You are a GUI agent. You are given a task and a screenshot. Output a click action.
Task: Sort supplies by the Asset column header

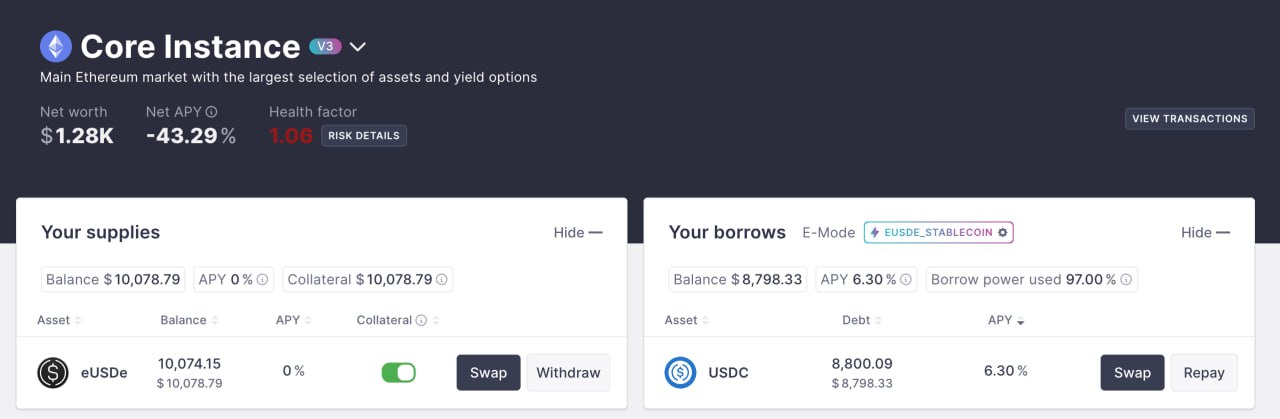(x=59, y=320)
